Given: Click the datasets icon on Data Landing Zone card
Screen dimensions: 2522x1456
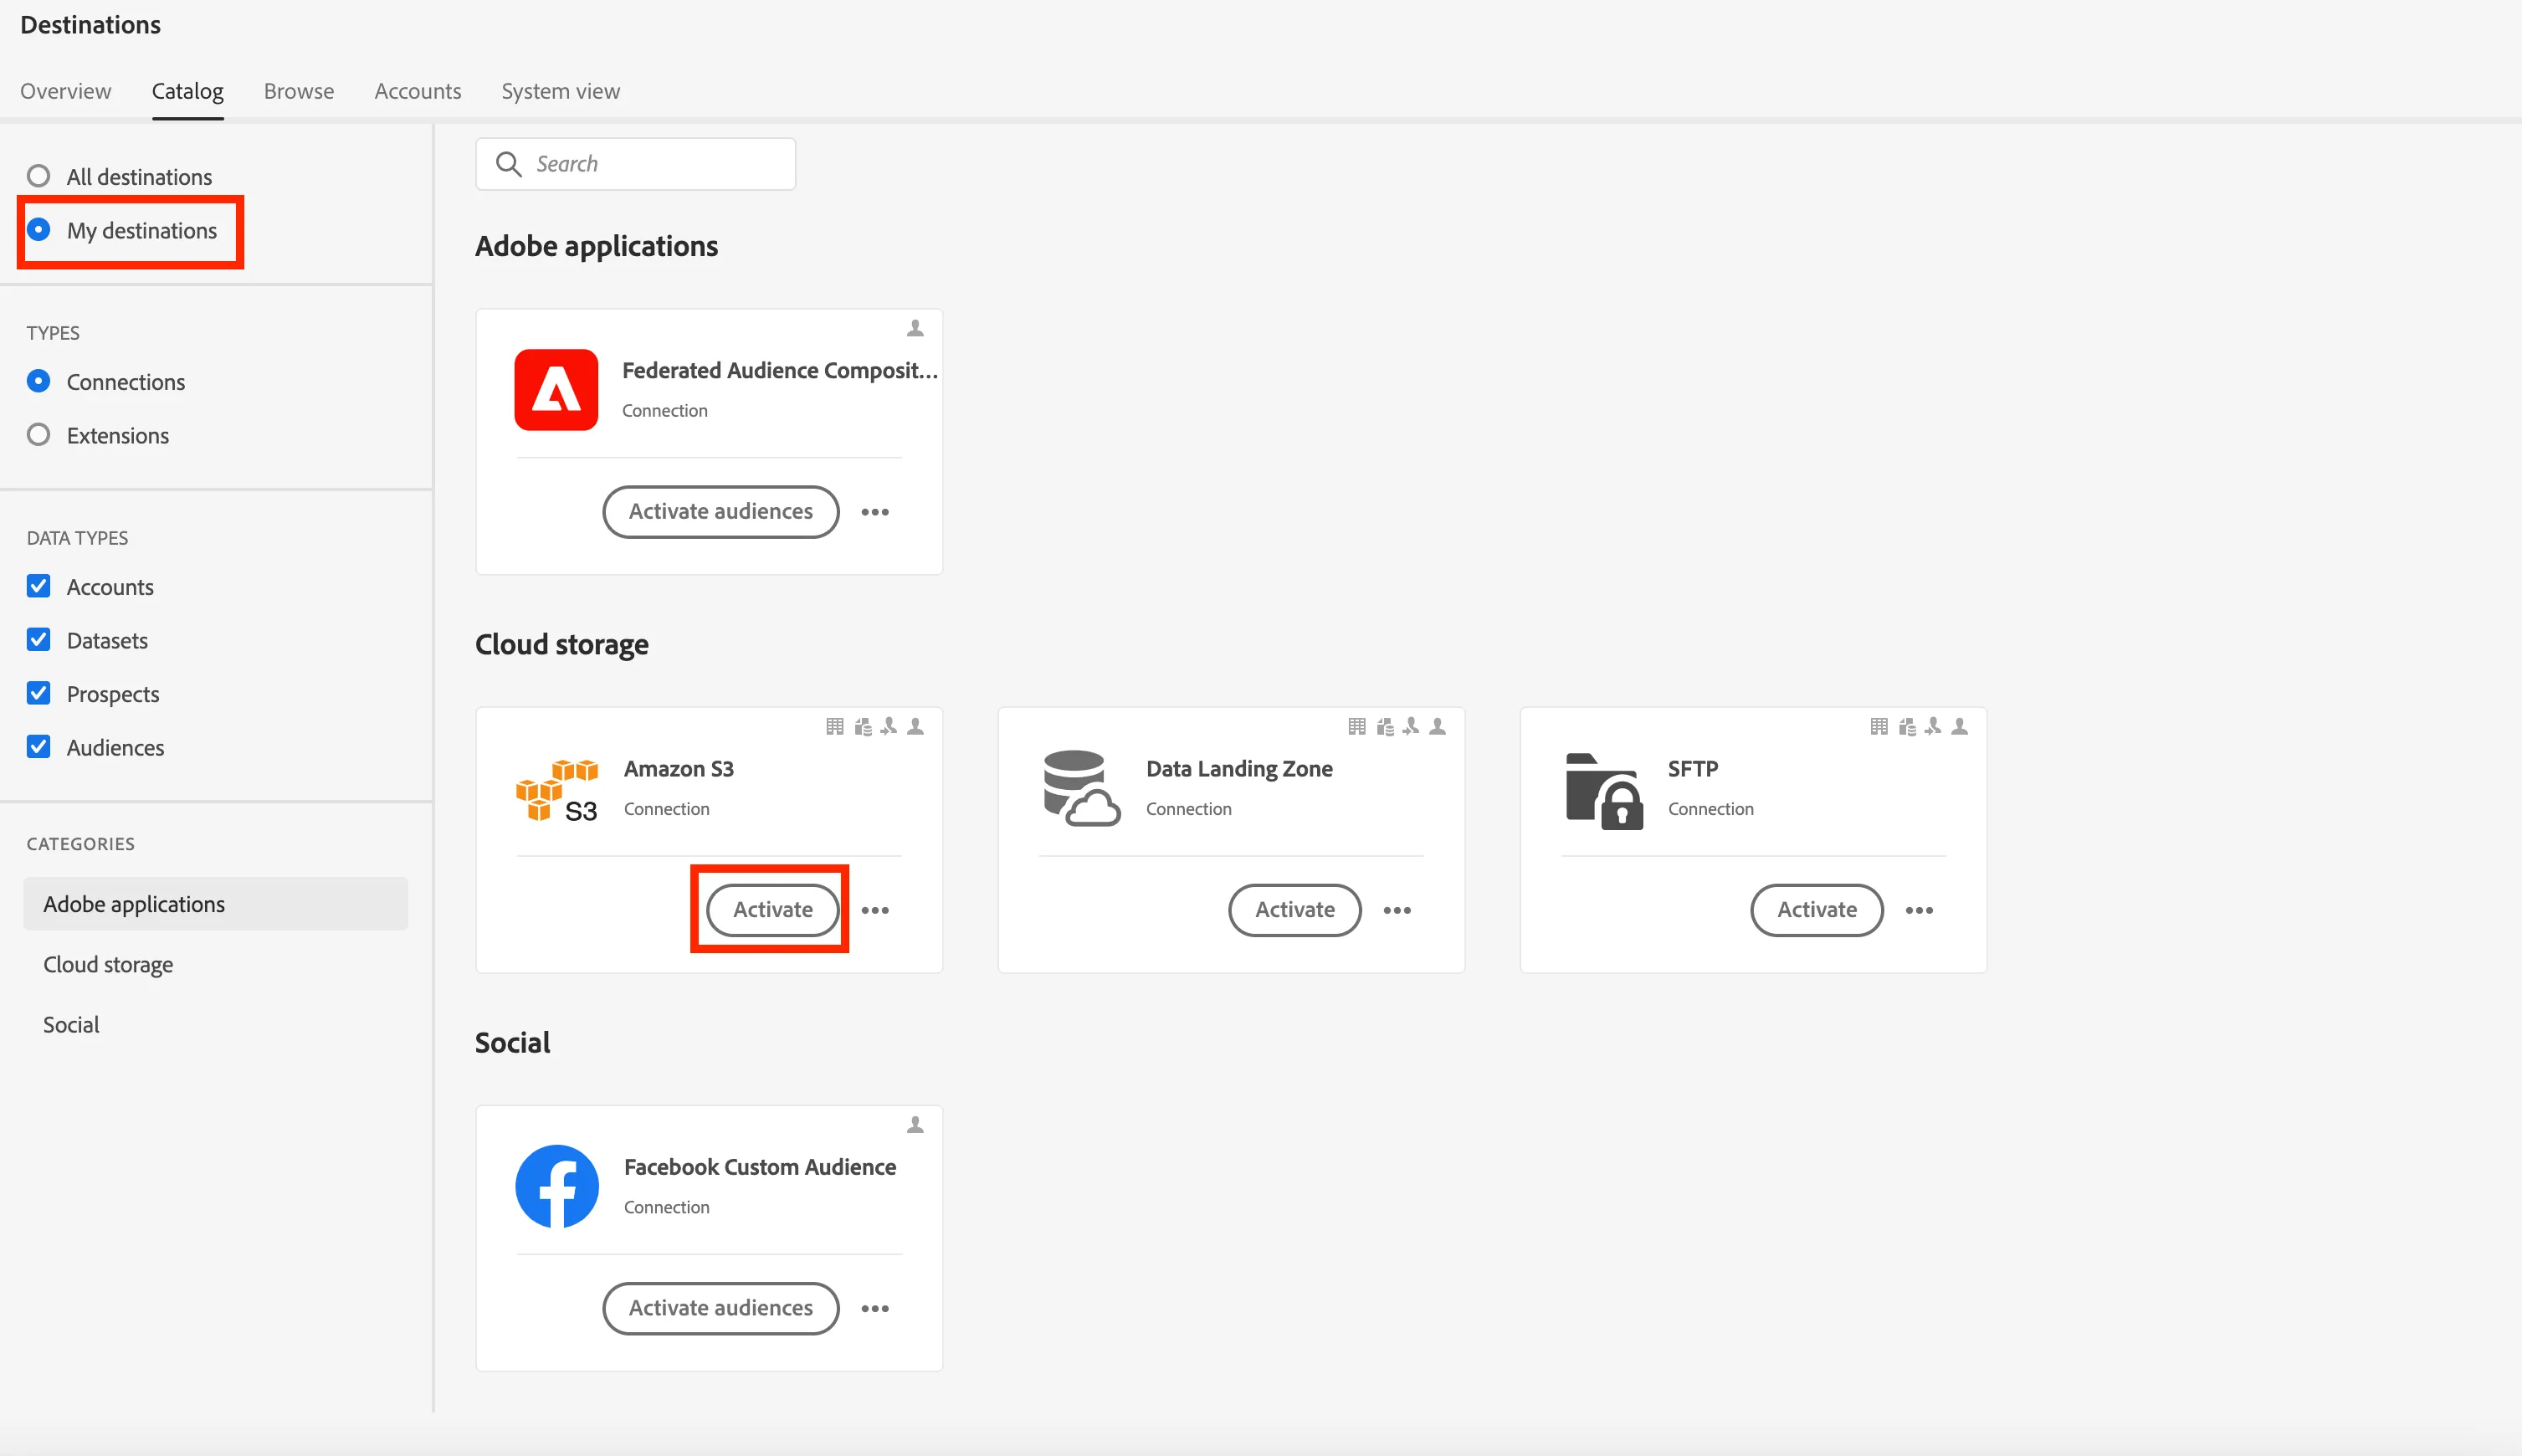Looking at the screenshot, I should (x=1385, y=727).
